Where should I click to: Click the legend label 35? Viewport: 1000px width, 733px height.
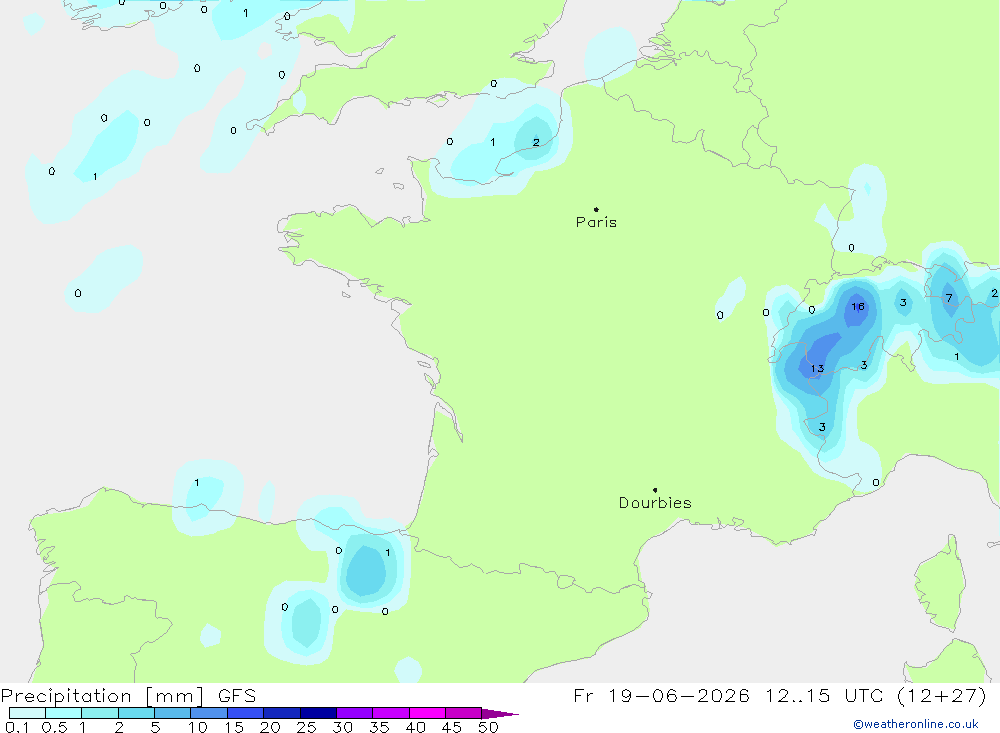pos(379,727)
